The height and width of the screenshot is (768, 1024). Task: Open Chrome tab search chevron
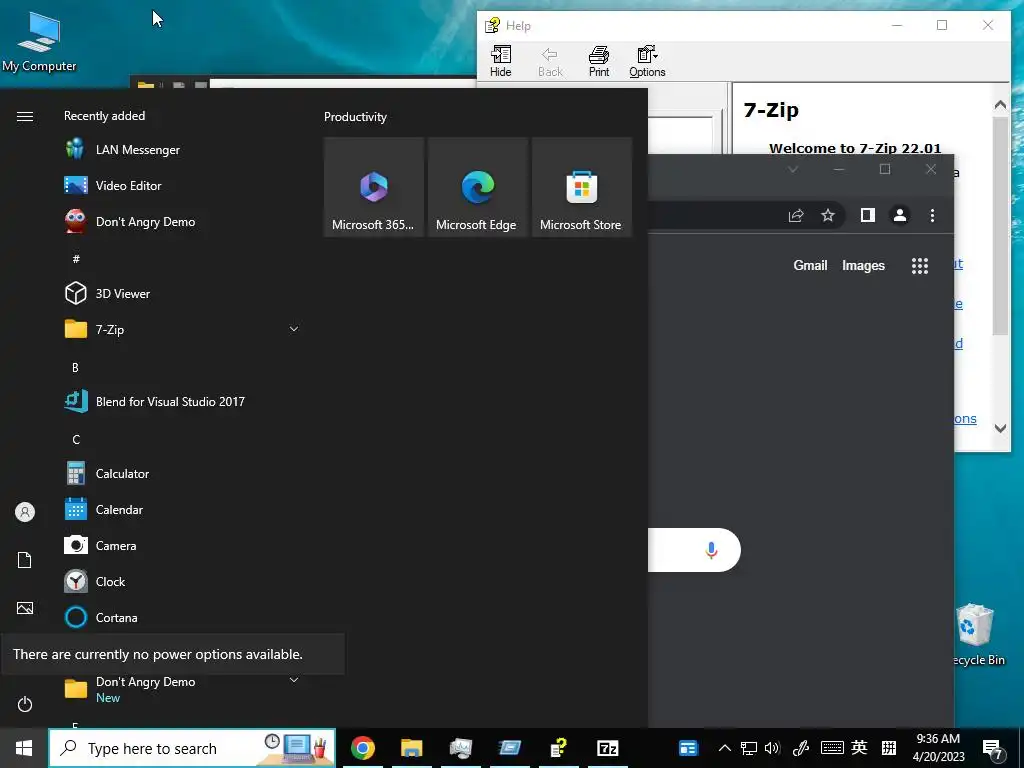(x=793, y=170)
